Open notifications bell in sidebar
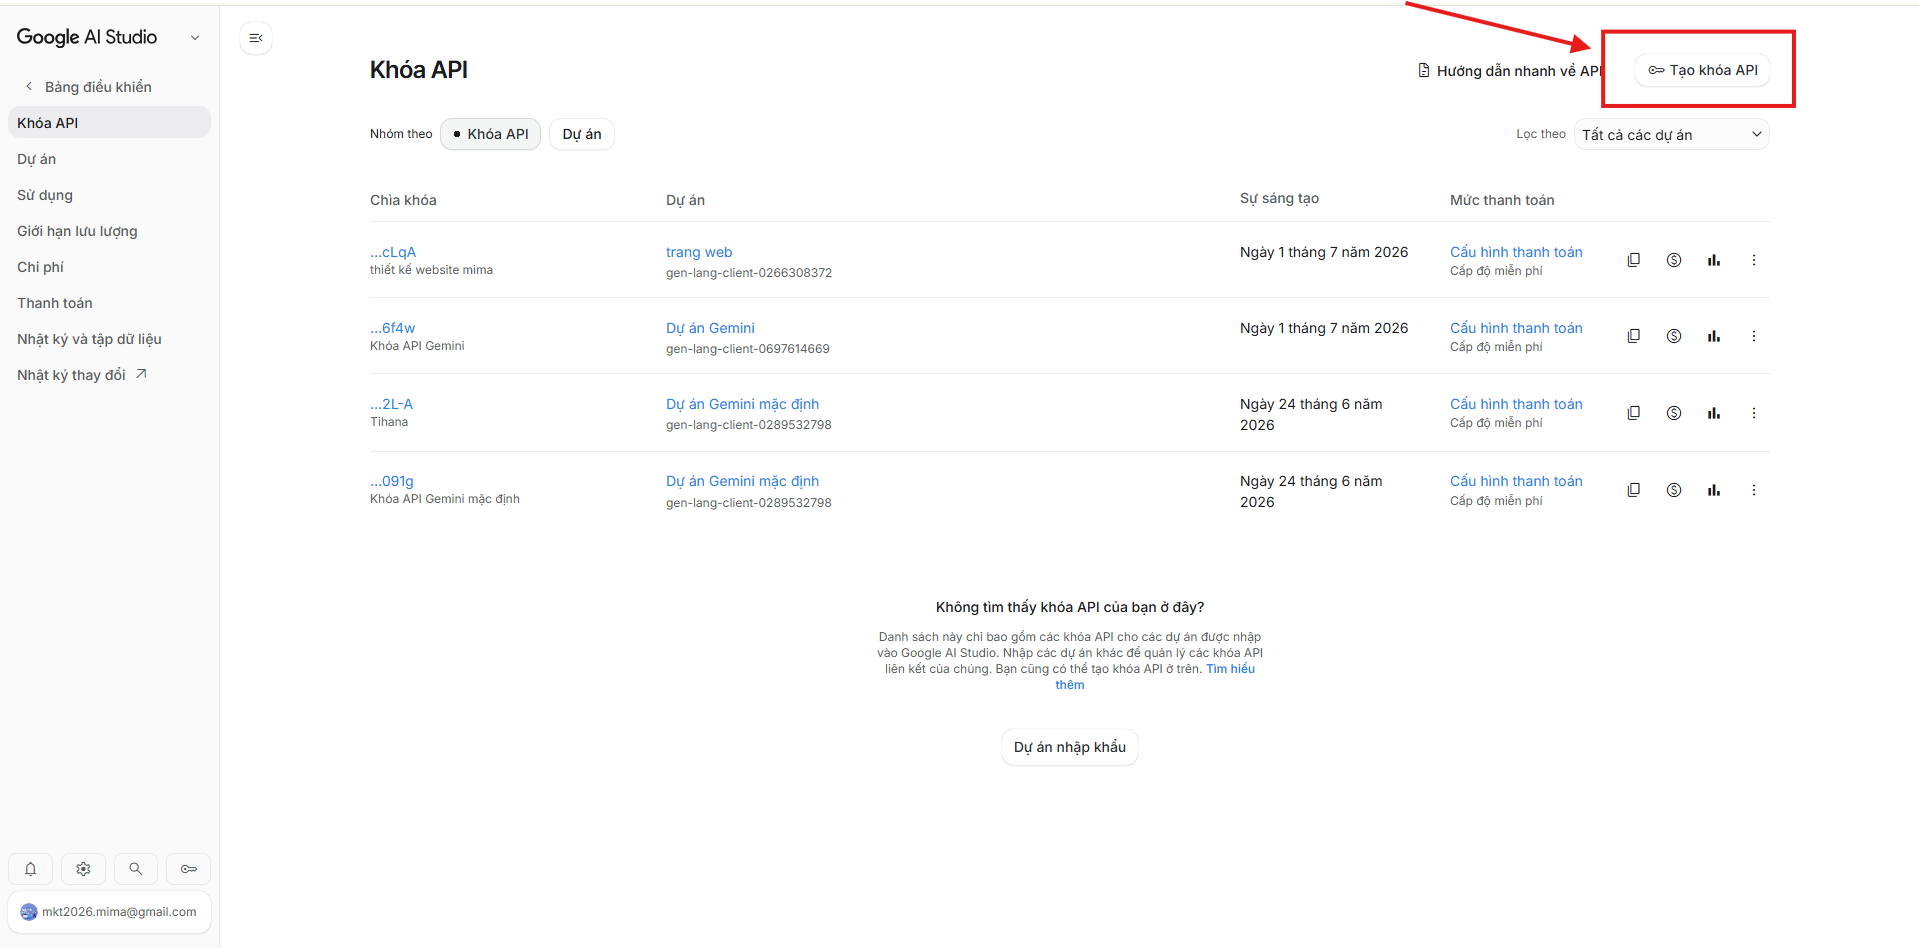Screen dimensions: 1919x948 pos(31,869)
